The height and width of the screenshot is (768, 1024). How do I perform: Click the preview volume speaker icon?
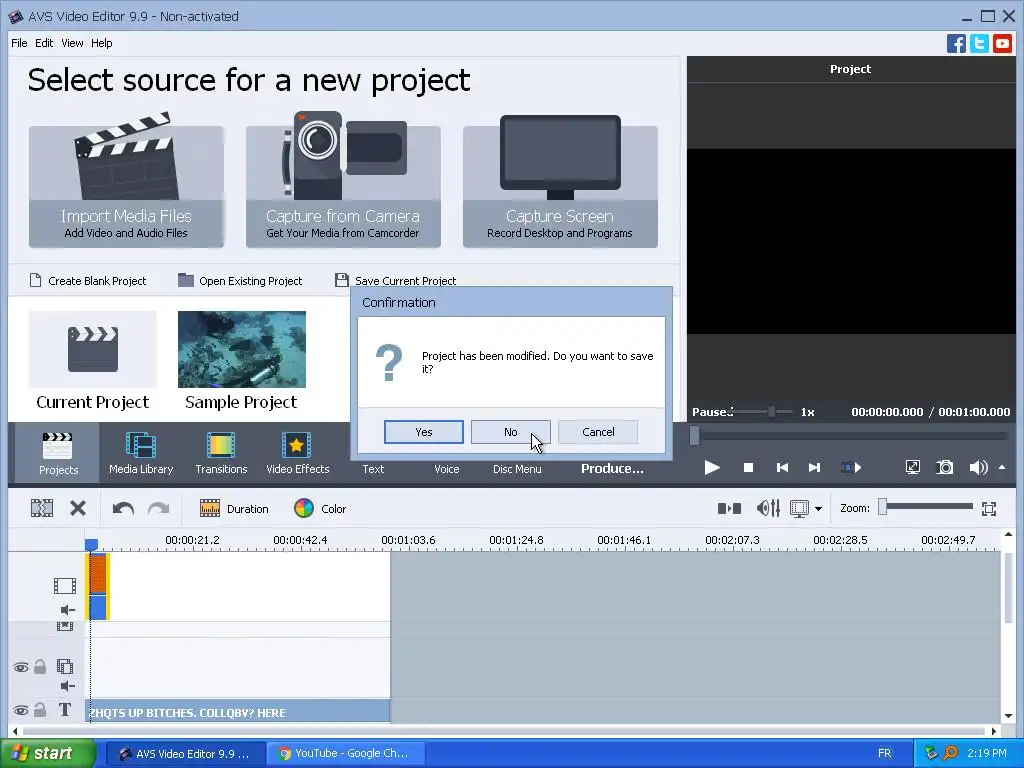pyautogui.click(x=978, y=468)
